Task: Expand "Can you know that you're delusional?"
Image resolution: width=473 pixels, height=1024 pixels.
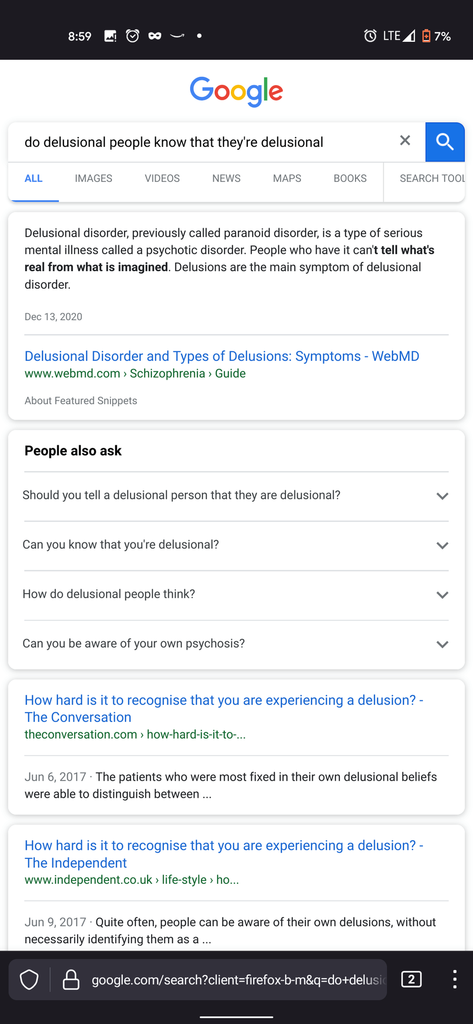Action: 236,545
